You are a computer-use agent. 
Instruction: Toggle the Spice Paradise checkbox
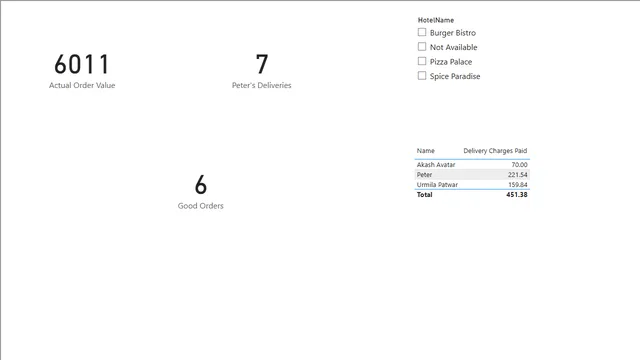(422, 76)
